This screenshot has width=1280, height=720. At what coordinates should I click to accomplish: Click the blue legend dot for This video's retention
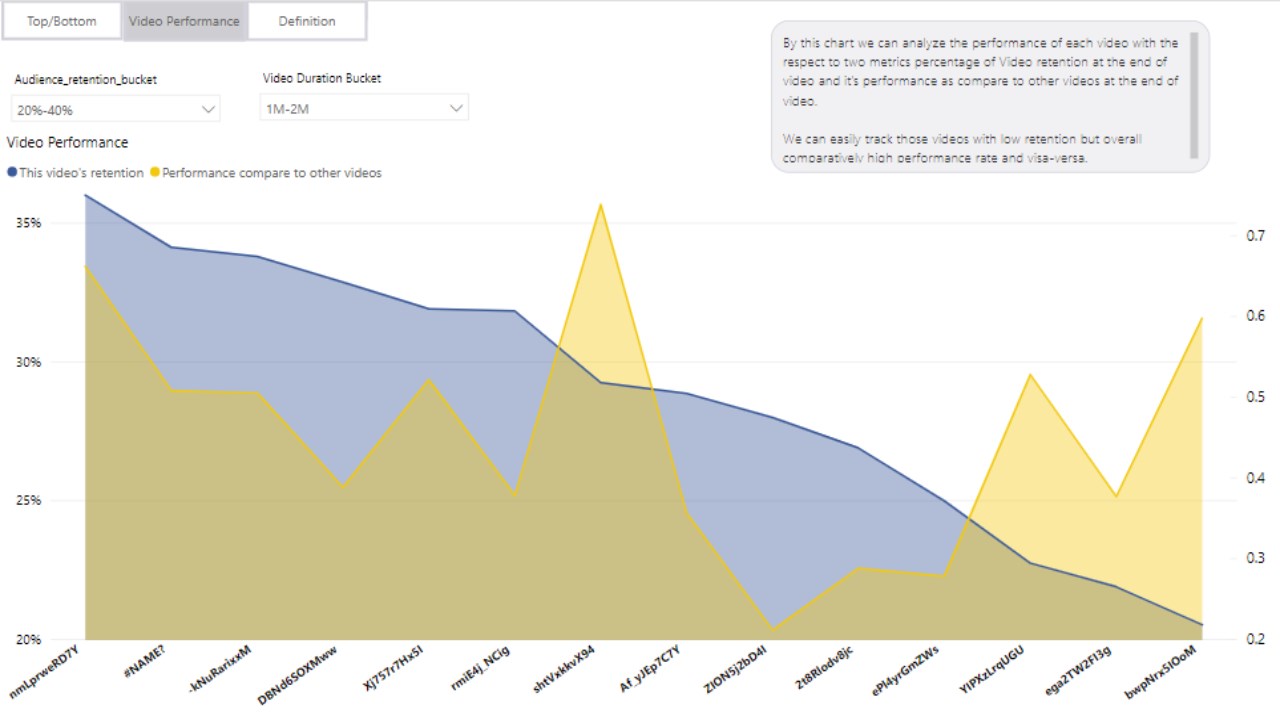click(x=12, y=173)
